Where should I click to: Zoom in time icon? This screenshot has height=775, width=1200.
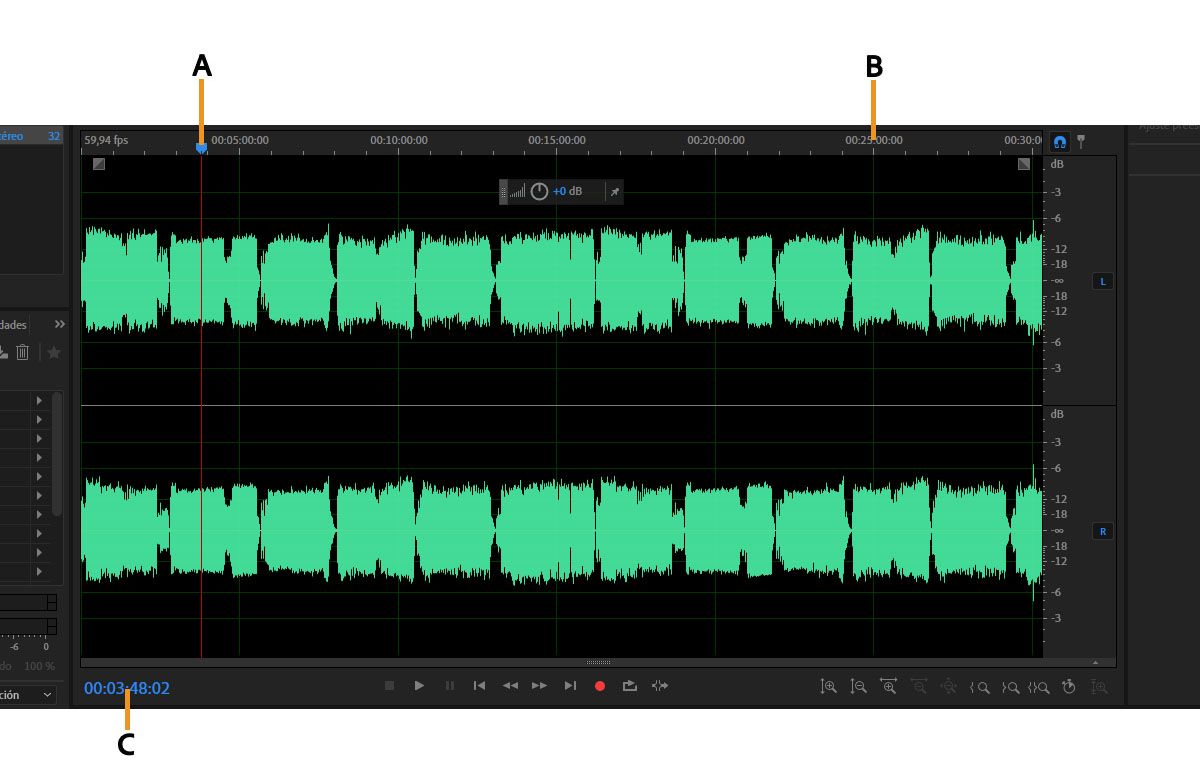tap(888, 687)
